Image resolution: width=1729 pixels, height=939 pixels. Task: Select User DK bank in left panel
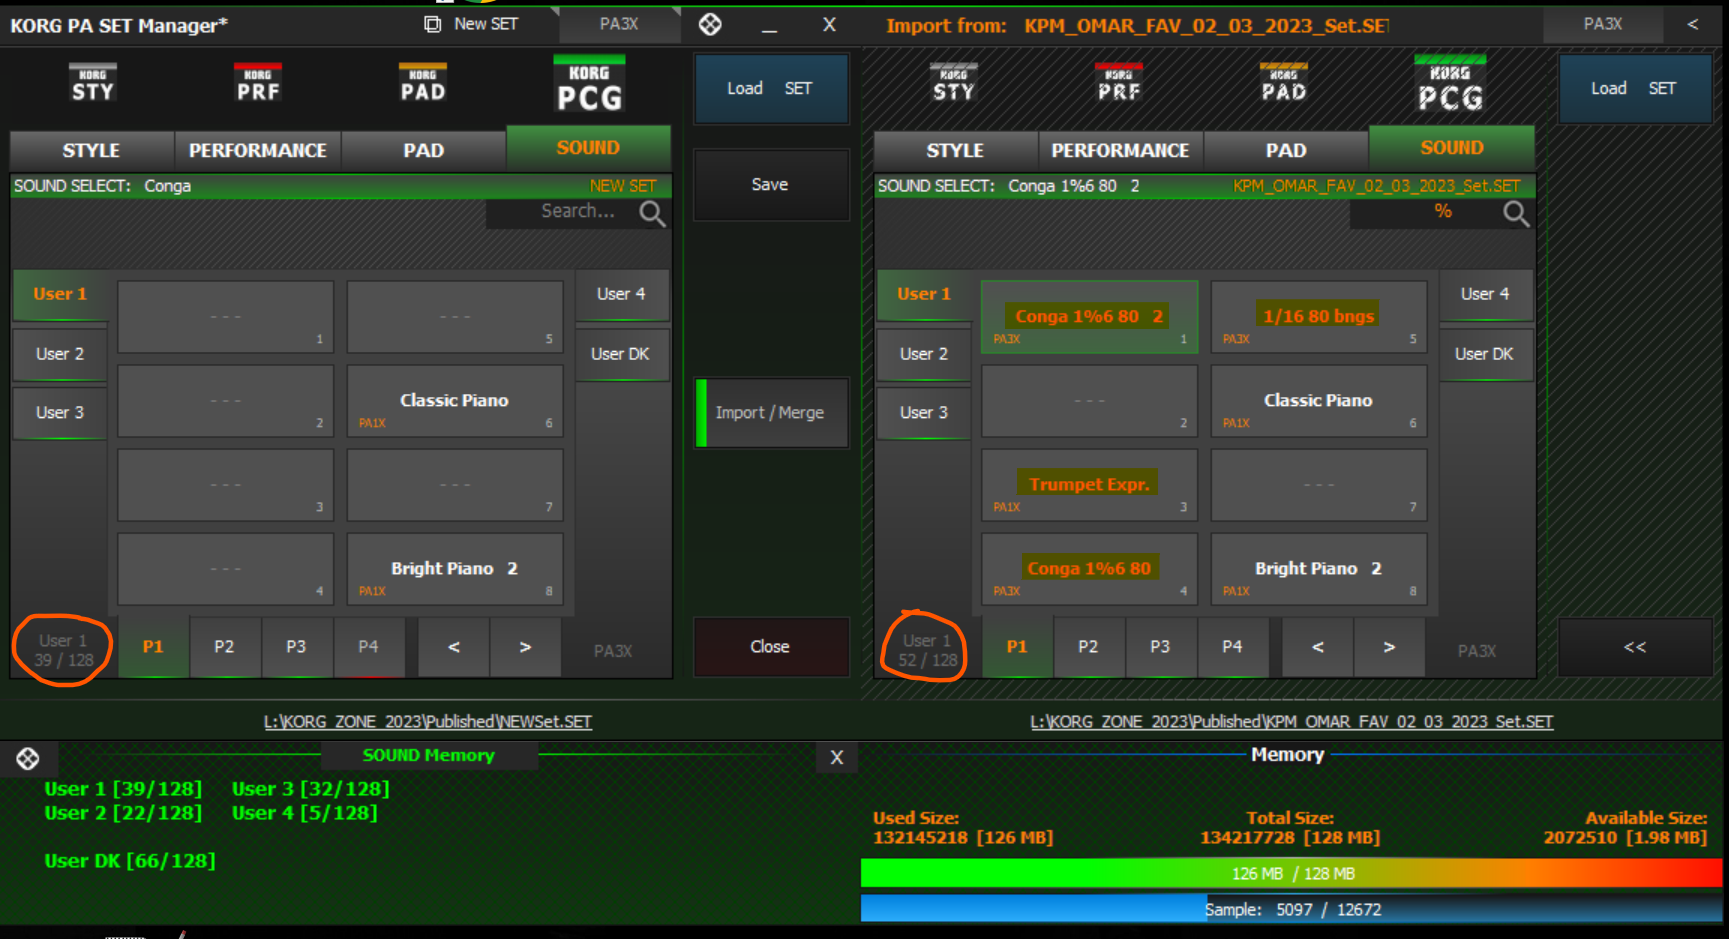[621, 354]
